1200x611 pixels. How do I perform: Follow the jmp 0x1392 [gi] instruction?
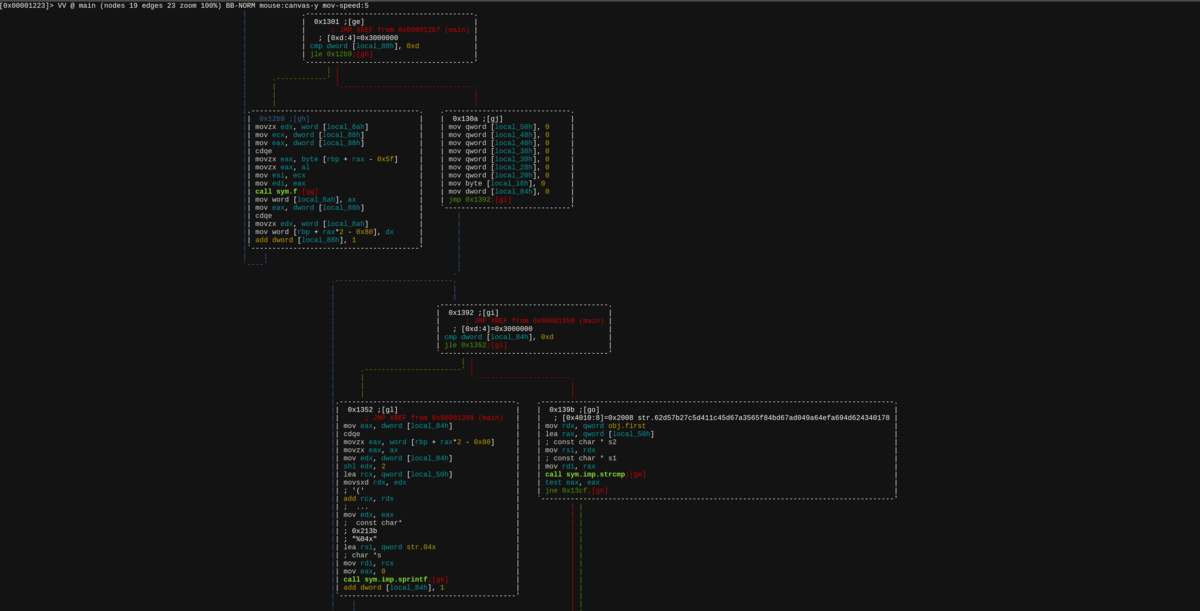click(480, 199)
